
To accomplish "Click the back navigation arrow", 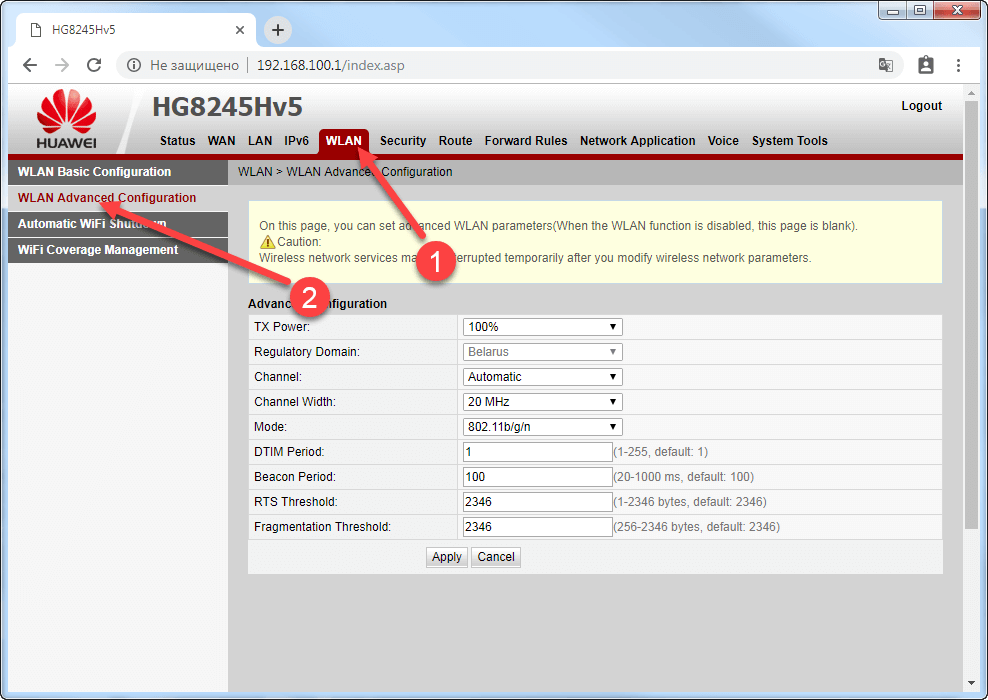I will point(30,64).
